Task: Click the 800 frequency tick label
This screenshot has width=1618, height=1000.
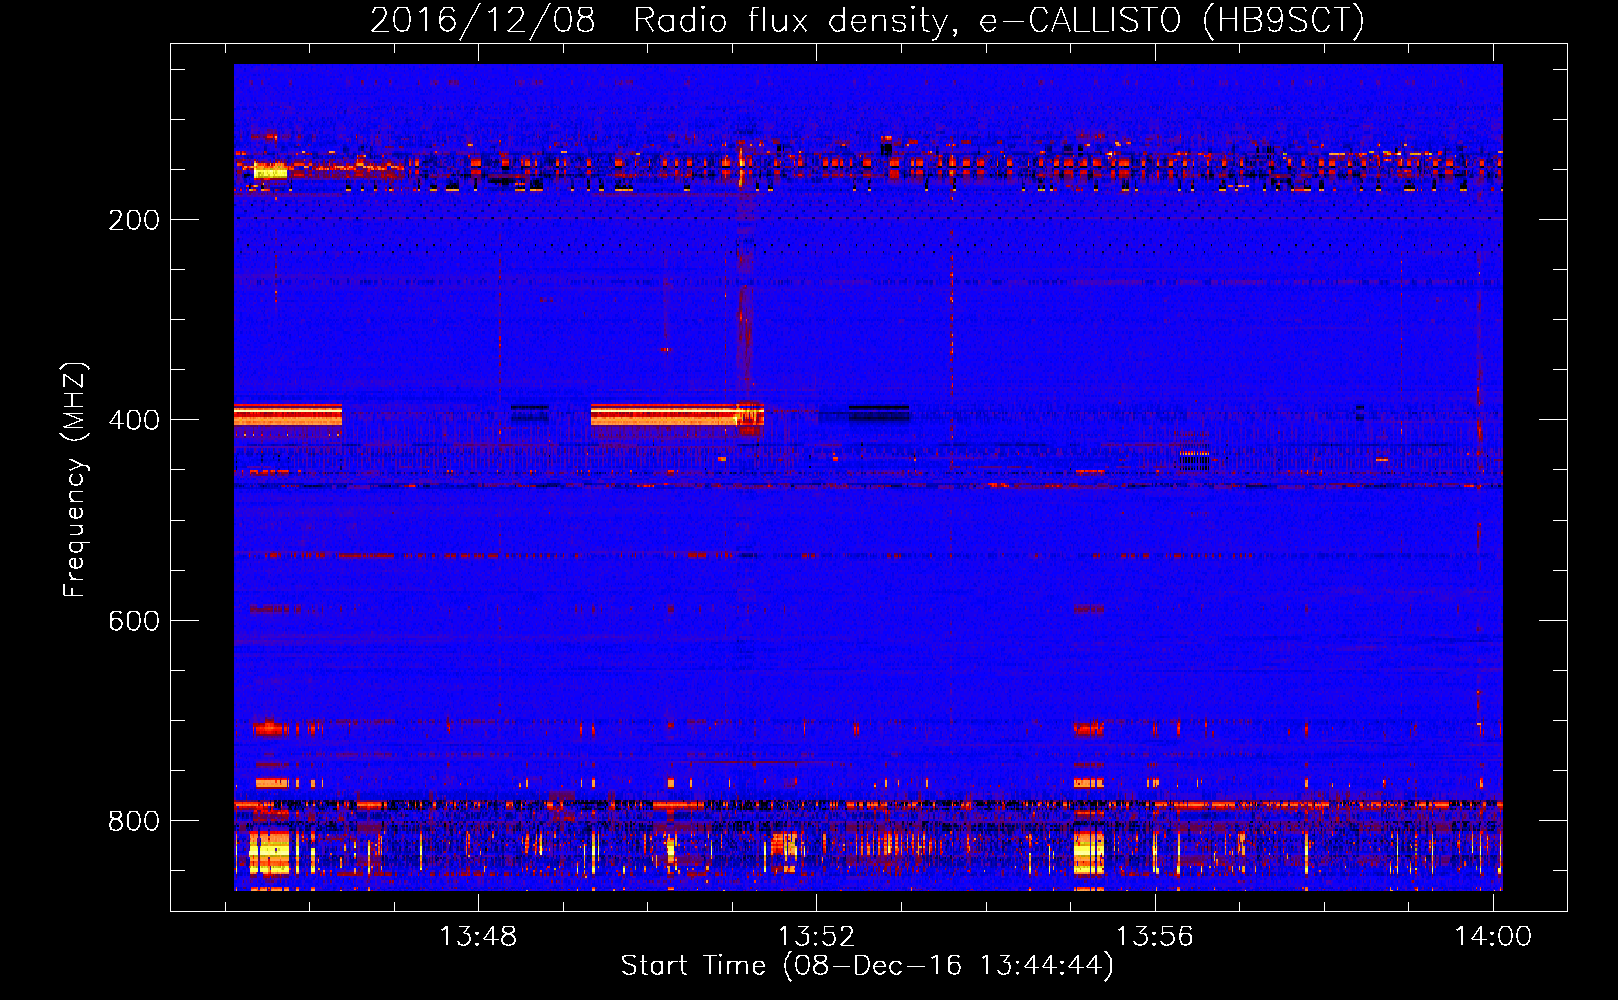Action: [134, 821]
